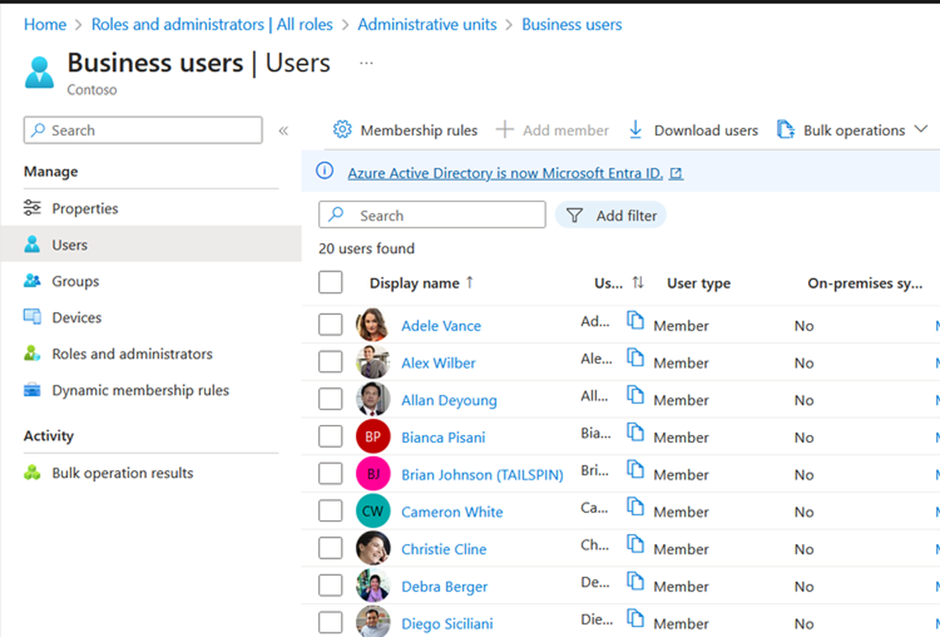Viewport: 940px width, 637px height.
Task: Tick the select-all users header checkbox
Action: 330,283
